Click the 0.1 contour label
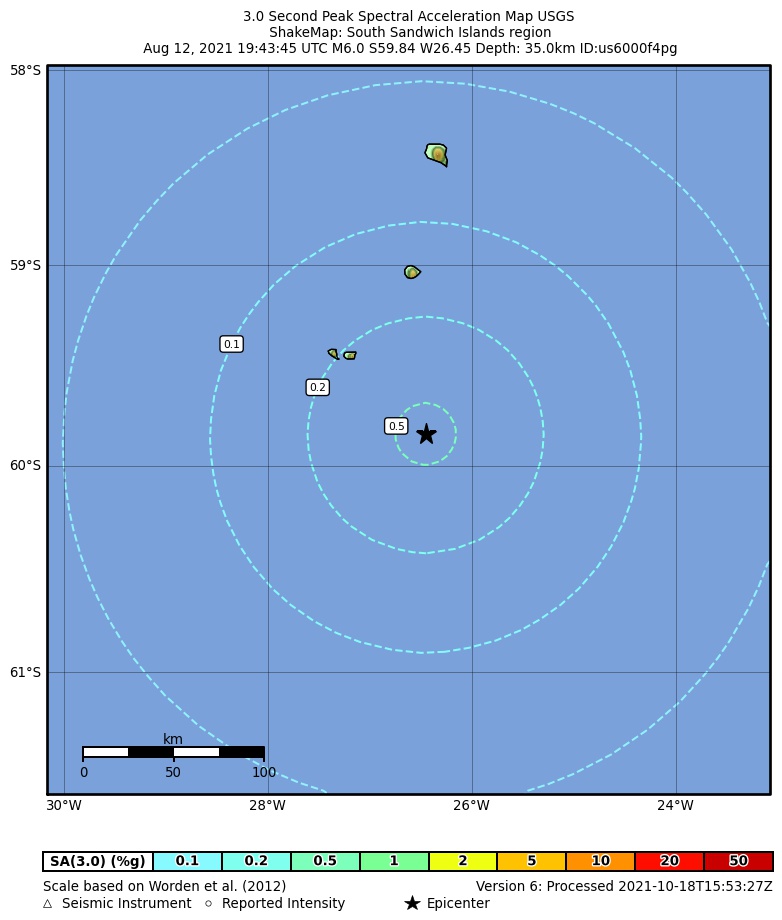 click(x=231, y=344)
